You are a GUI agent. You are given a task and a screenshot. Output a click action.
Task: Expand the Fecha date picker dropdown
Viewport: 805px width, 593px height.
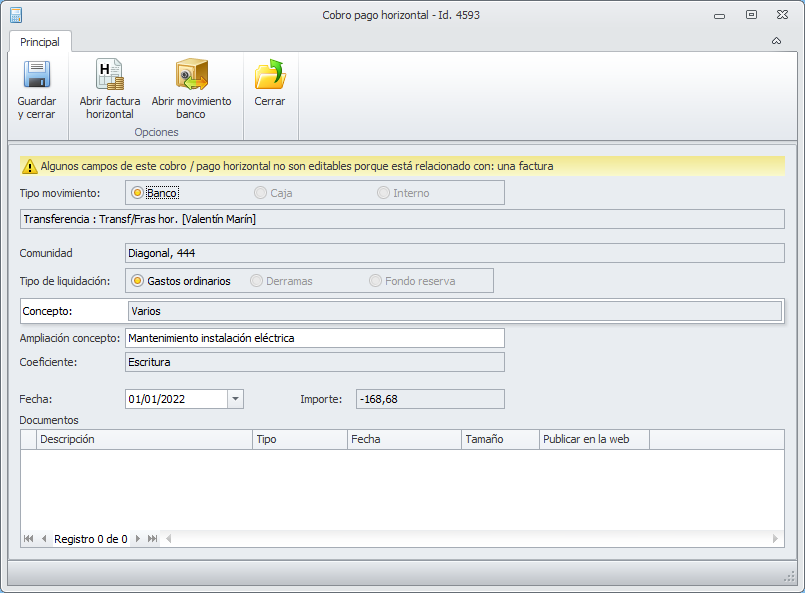pyautogui.click(x=235, y=399)
